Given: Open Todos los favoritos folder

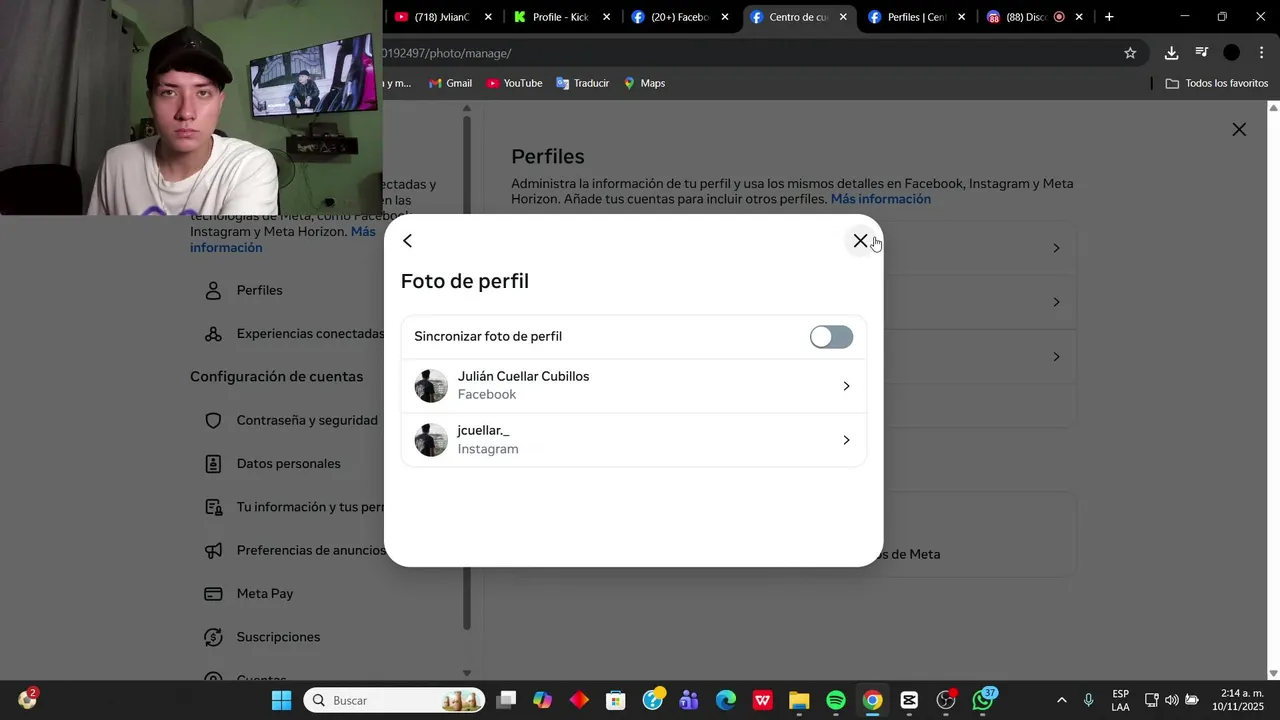Looking at the screenshot, I should 1217,83.
